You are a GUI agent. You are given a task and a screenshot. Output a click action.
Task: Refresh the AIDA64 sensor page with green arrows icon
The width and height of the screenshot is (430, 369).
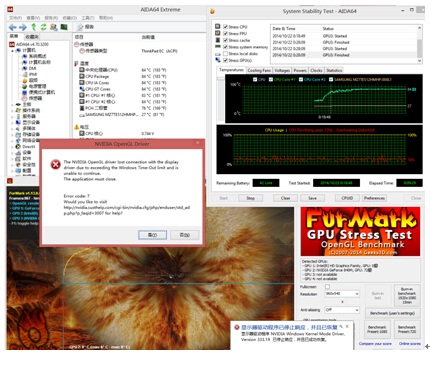(43, 27)
